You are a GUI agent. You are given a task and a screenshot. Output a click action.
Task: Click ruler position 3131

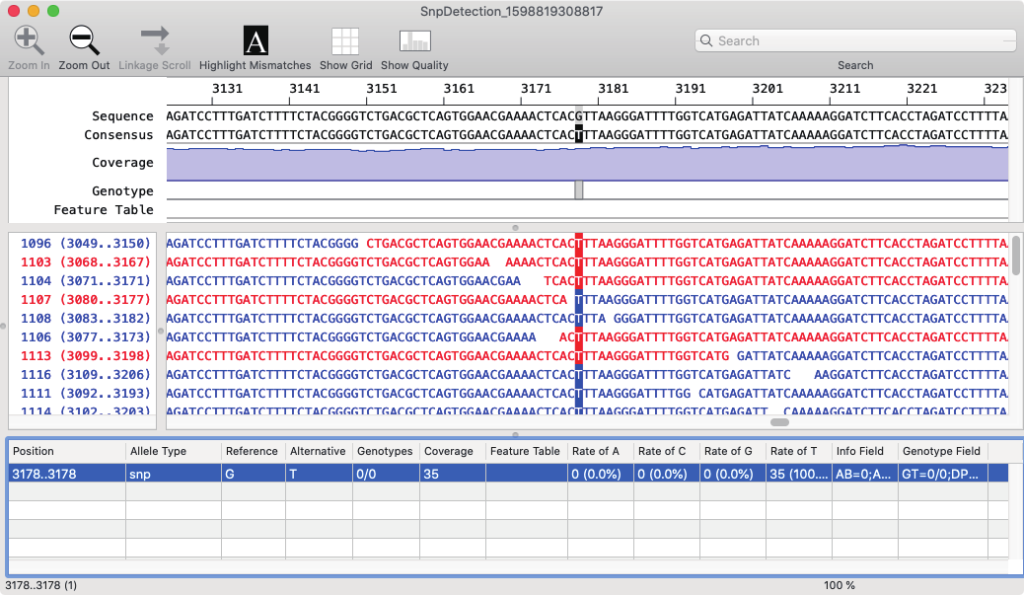click(x=227, y=88)
